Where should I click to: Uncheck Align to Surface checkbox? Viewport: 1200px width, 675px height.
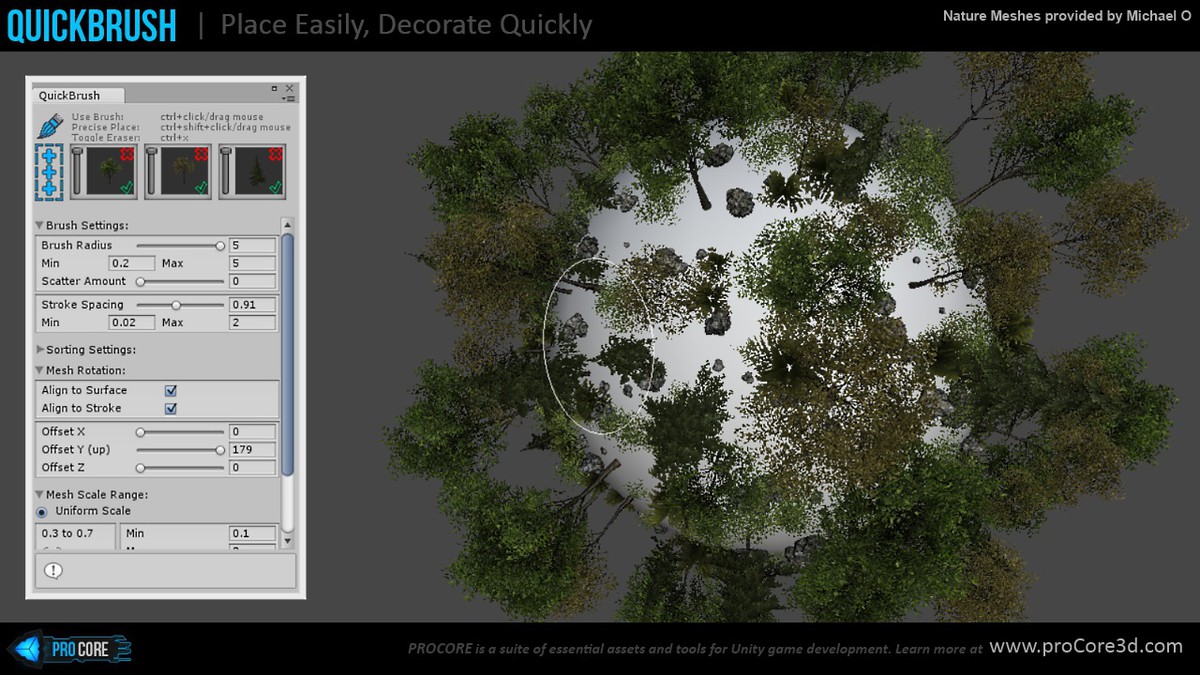tap(170, 390)
